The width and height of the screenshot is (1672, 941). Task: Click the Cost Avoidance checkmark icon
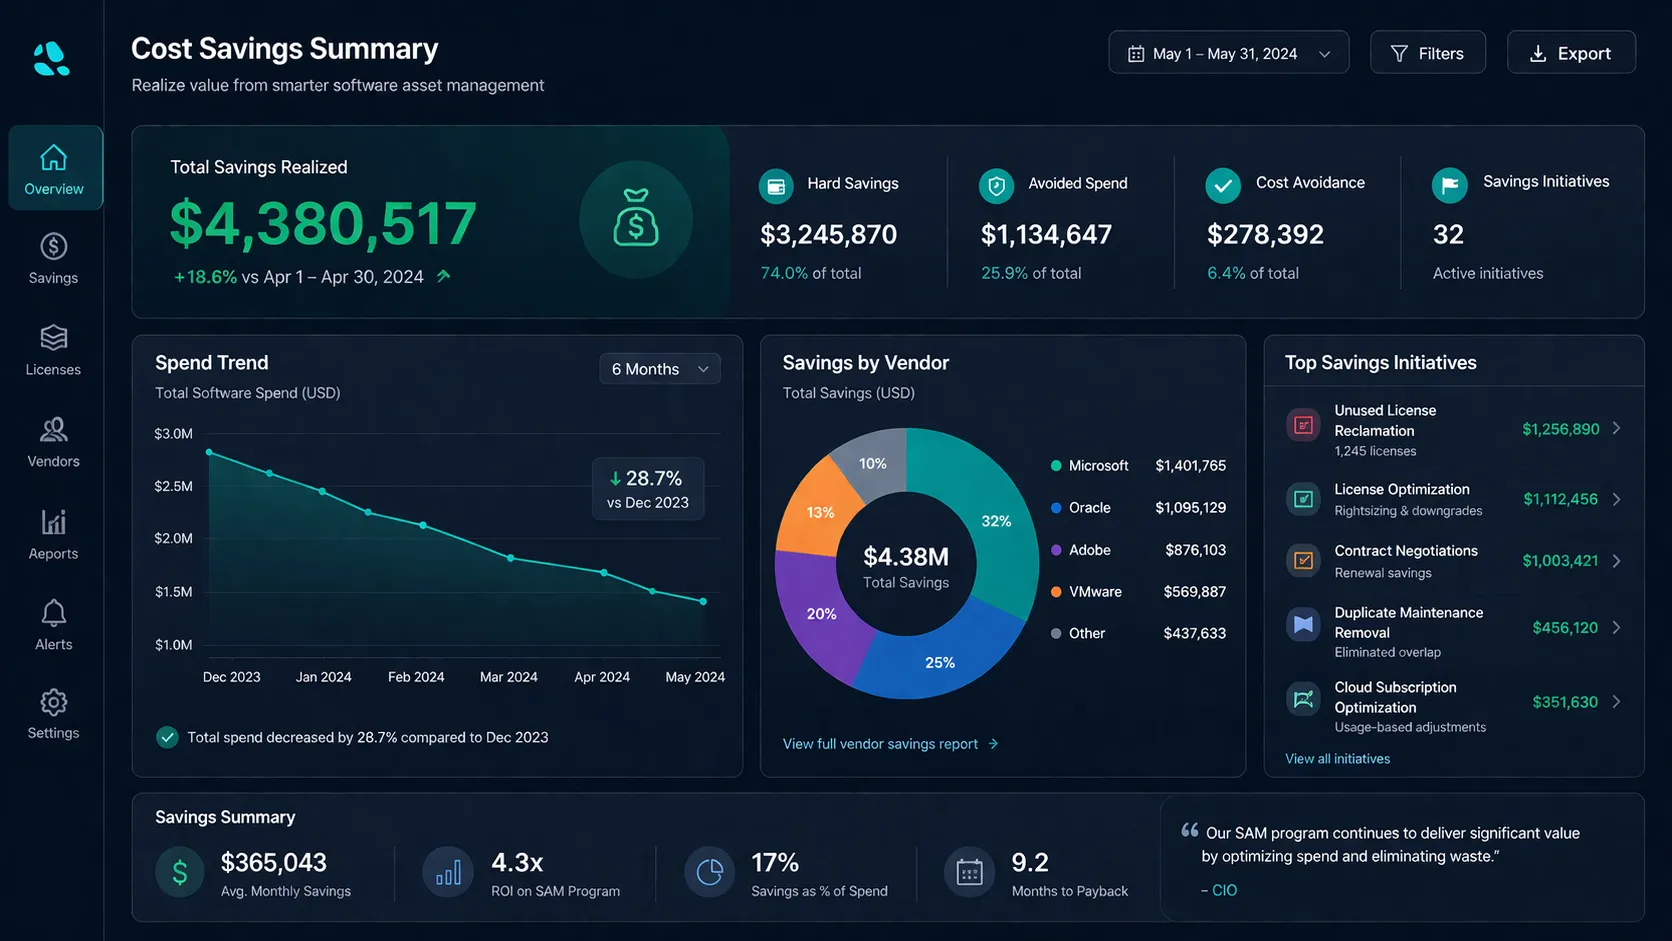(x=1222, y=185)
